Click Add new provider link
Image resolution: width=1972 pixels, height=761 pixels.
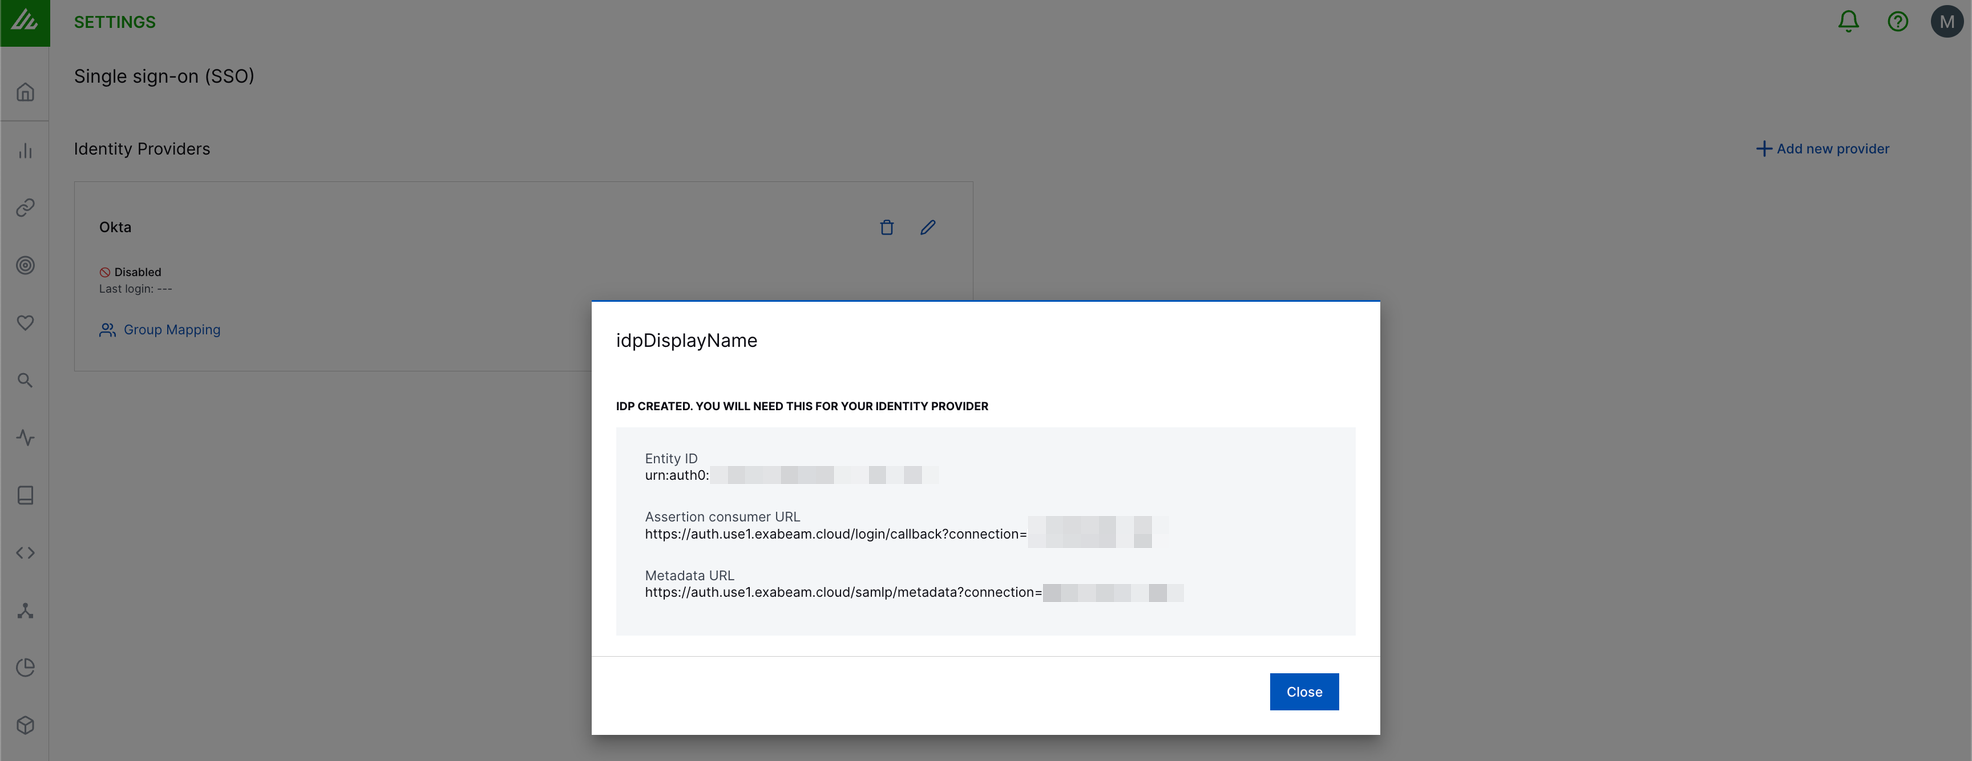coord(1822,149)
